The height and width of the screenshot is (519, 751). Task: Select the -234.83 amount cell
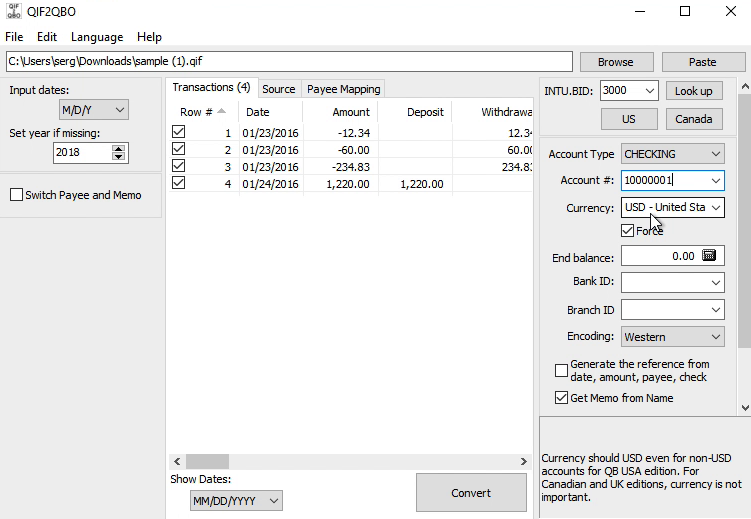pyautogui.click(x=340, y=167)
